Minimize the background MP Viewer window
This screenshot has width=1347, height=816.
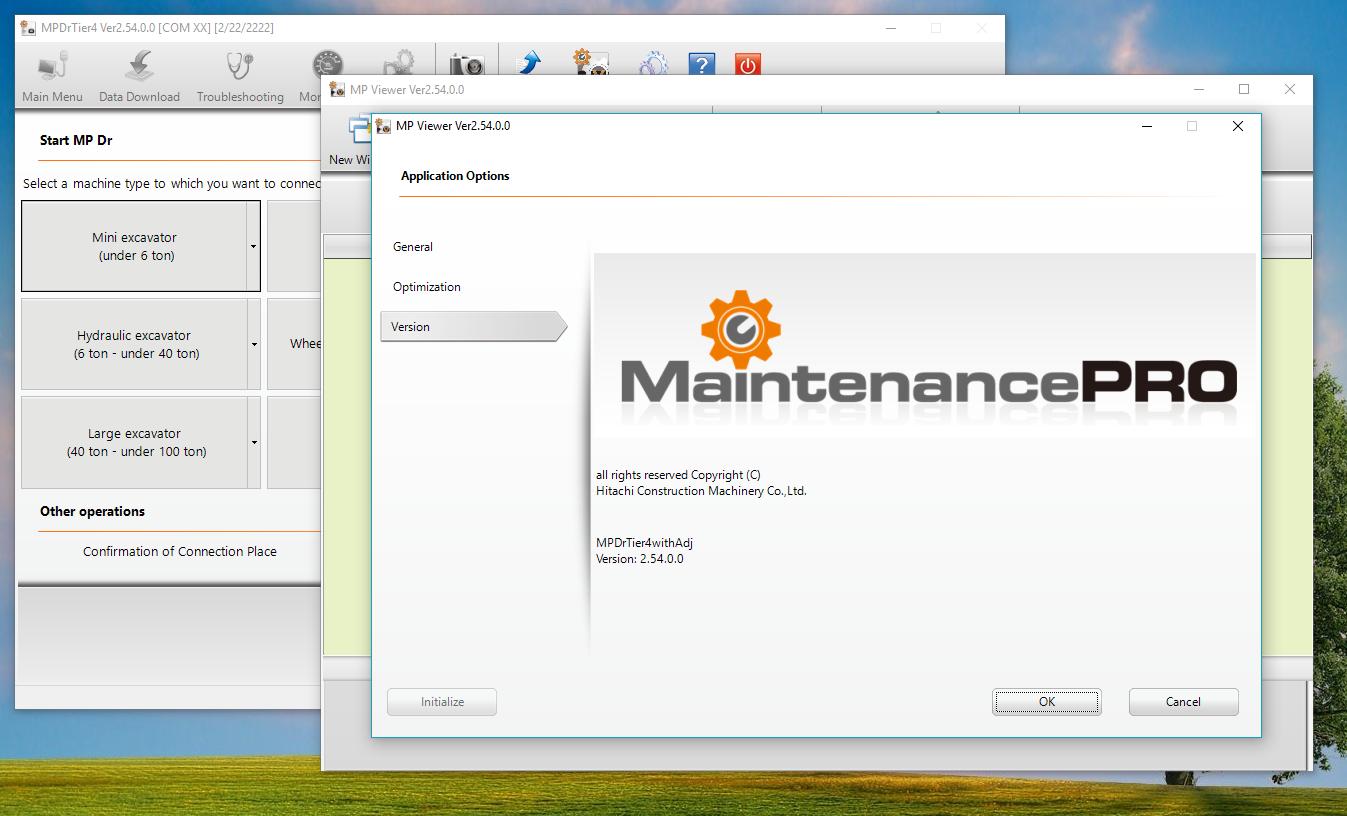tap(1199, 89)
